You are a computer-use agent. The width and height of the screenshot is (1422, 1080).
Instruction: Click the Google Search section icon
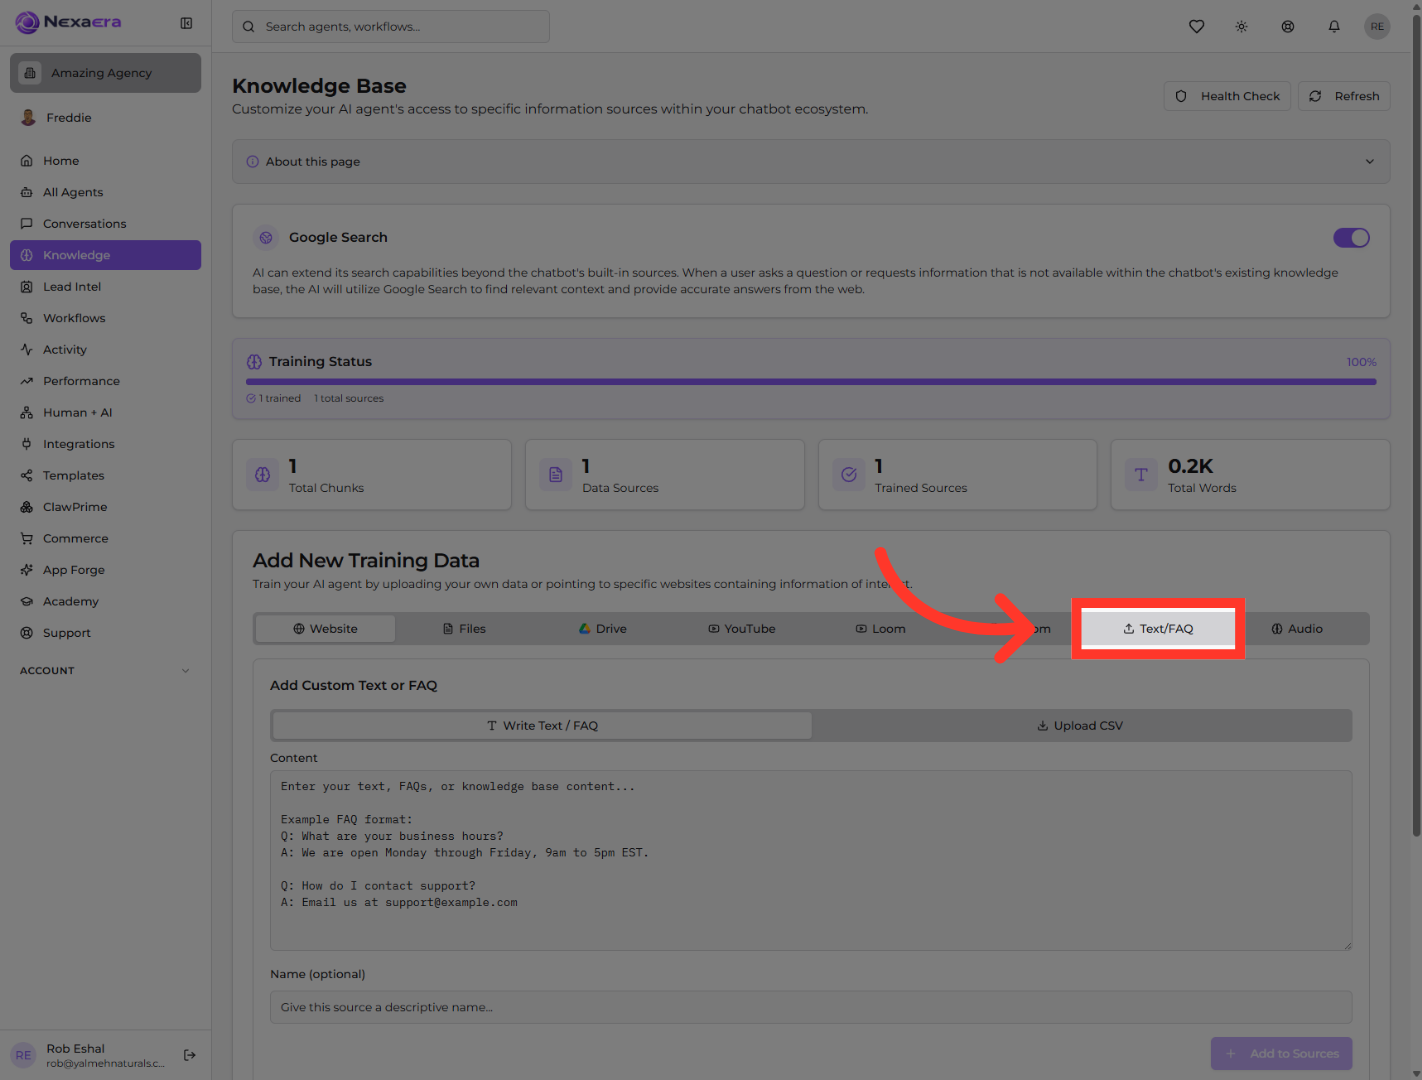pyautogui.click(x=266, y=238)
